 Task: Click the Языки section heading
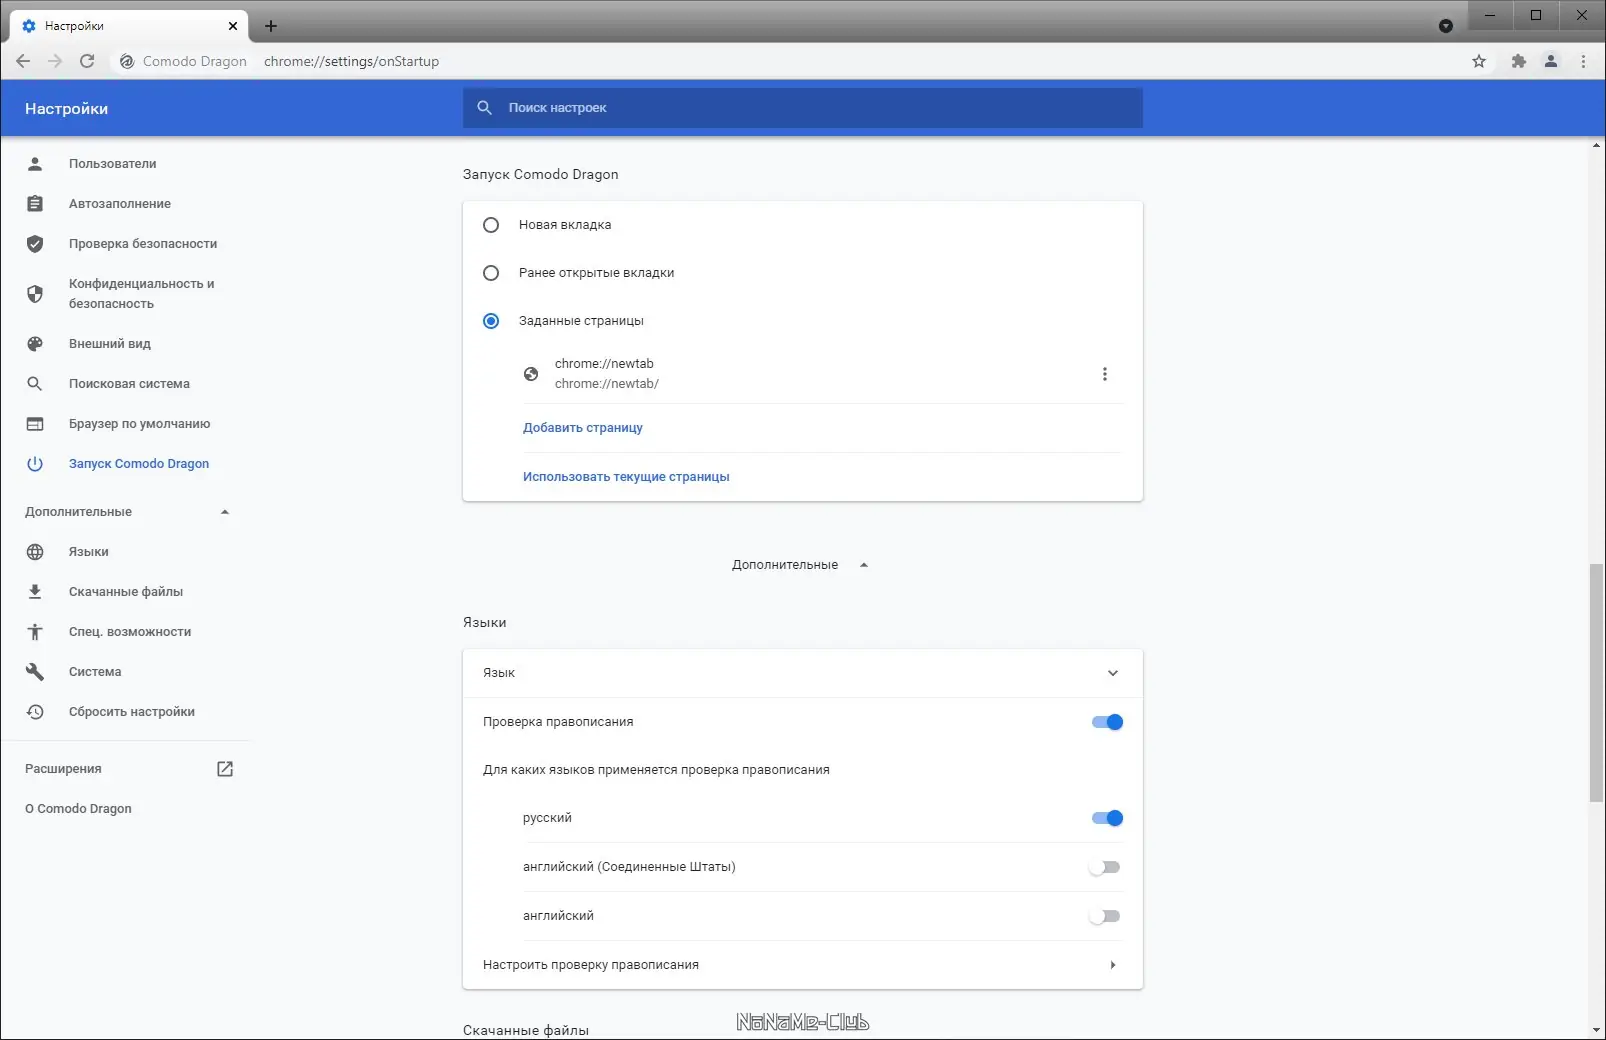click(x=484, y=622)
